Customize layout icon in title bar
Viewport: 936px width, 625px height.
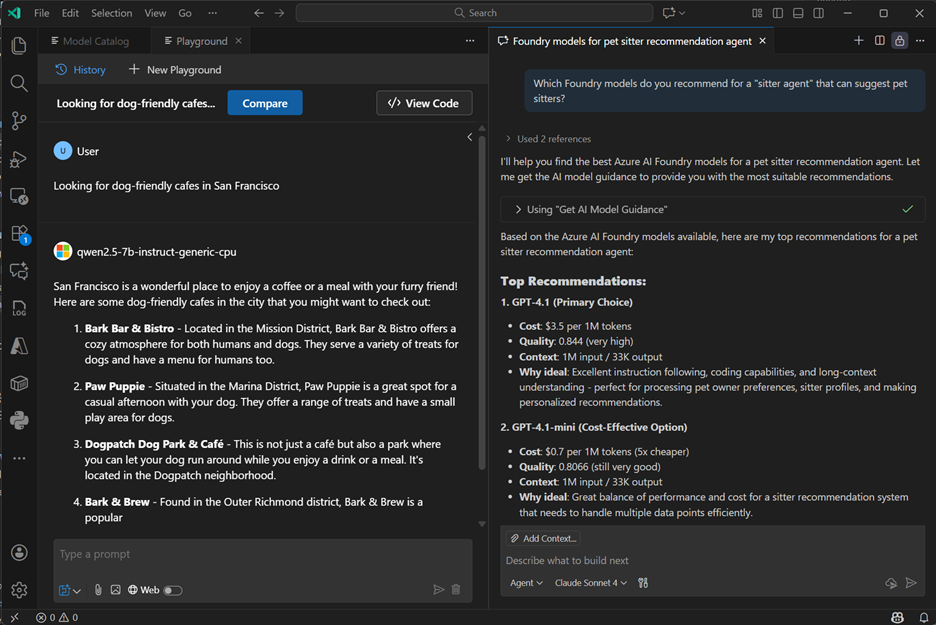click(x=757, y=13)
